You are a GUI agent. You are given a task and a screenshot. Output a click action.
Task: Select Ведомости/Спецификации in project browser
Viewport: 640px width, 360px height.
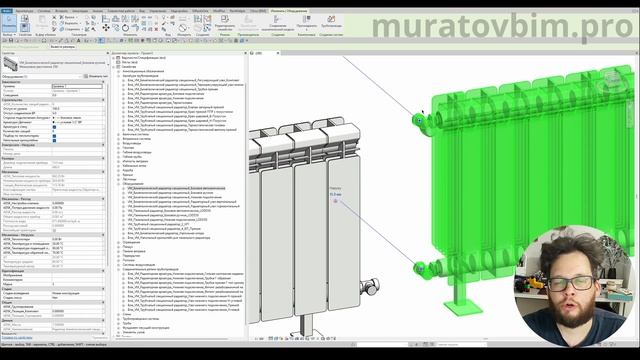point(143,58)
